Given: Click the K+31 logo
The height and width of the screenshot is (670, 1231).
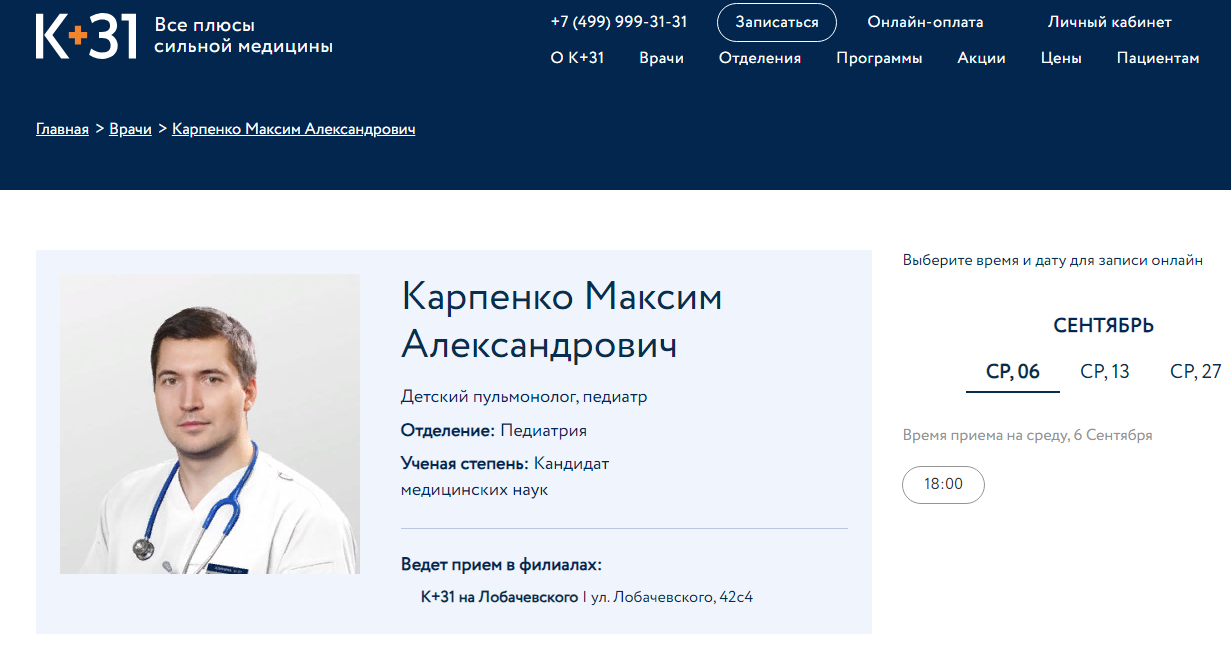Looking at the screenshot, I should coord(86,37).
